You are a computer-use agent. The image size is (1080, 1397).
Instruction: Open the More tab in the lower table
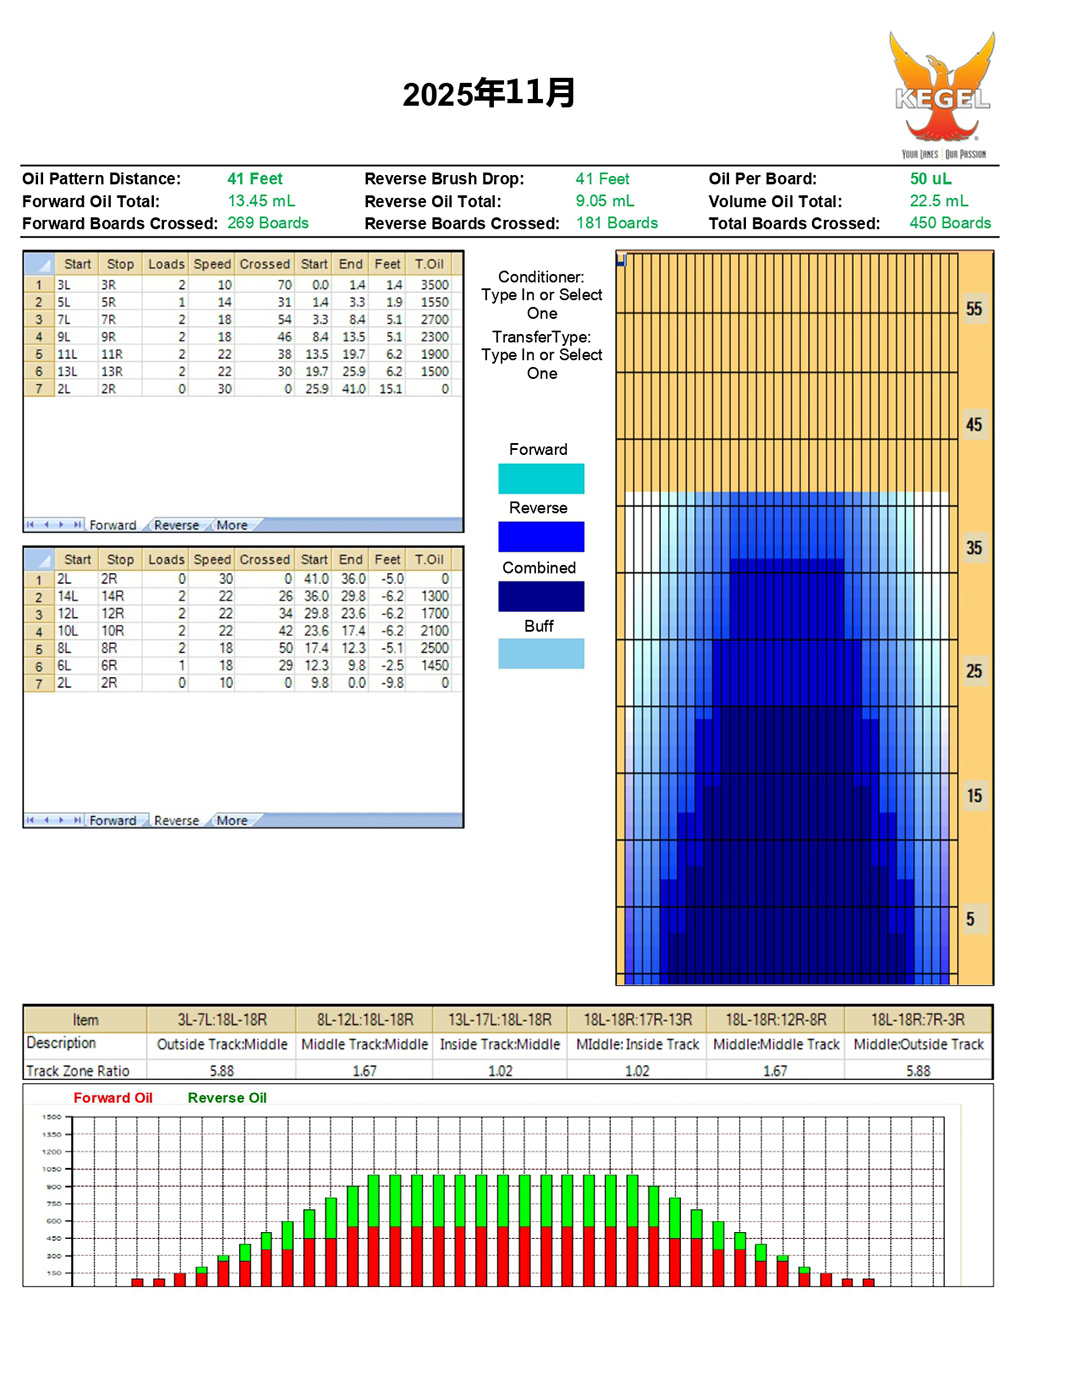point(232,820)
